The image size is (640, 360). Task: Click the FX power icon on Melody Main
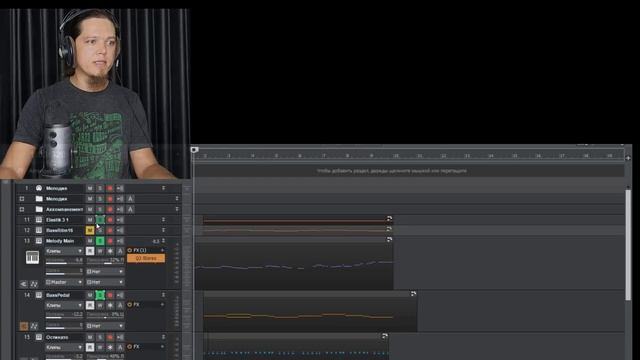(x=130, y=250)
